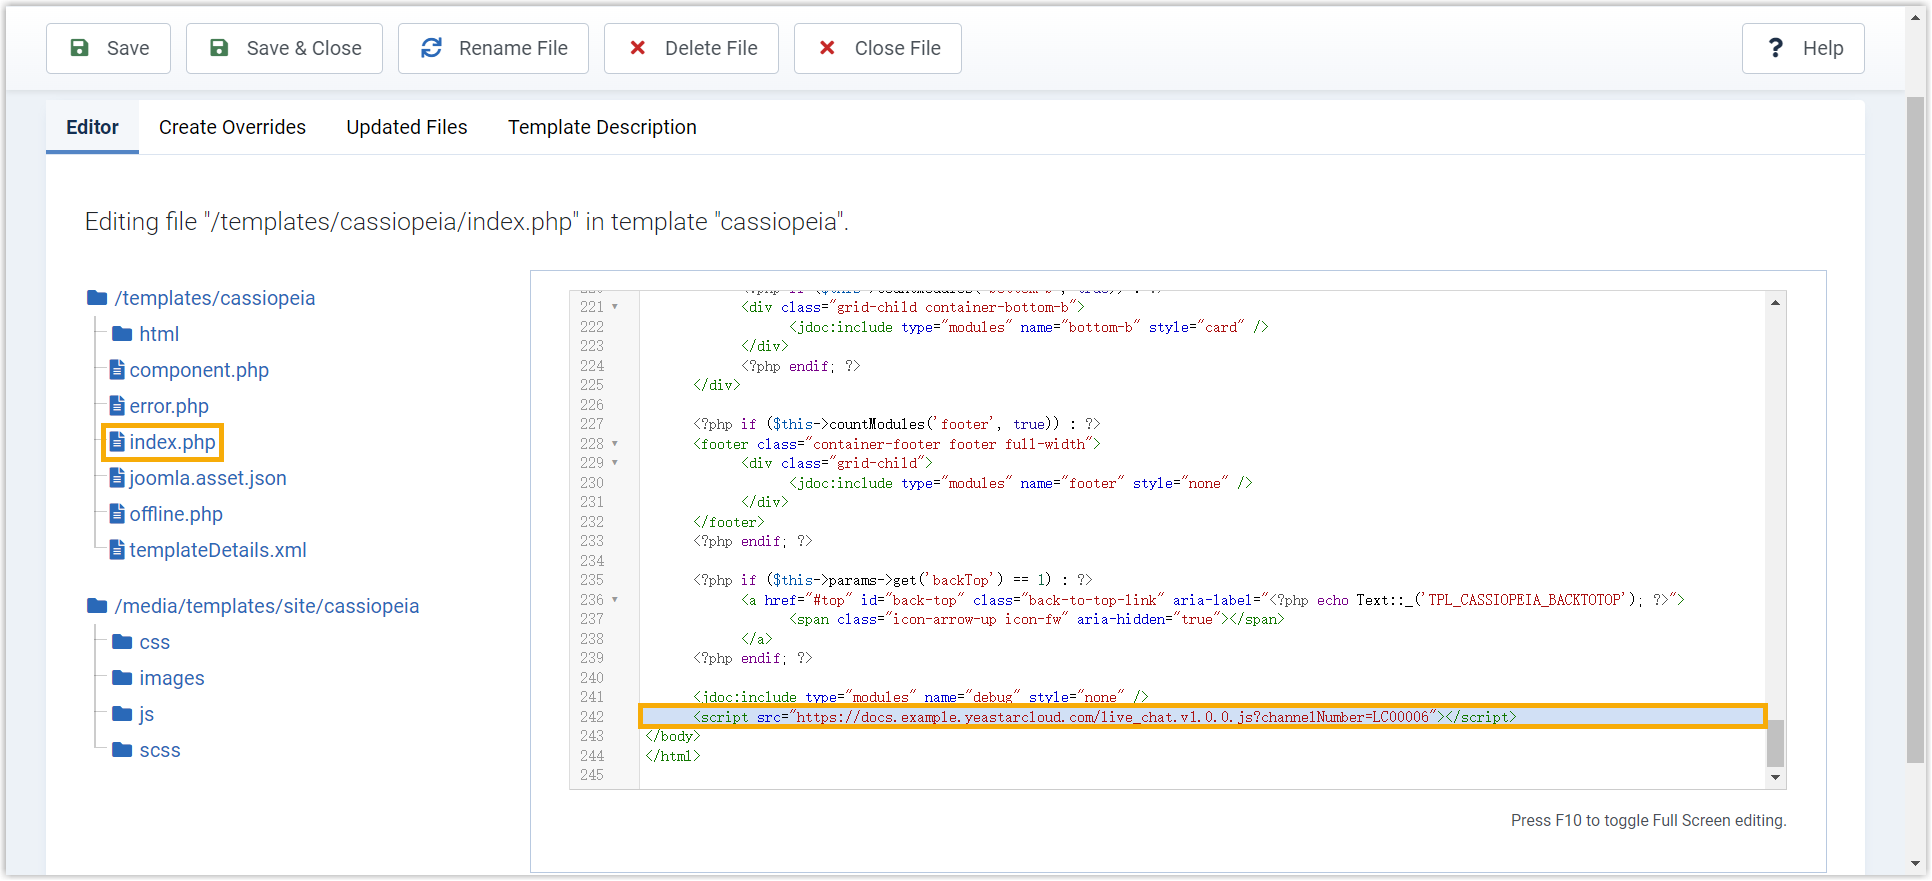Click the Rename File refresh arrows icon

(x=431, y=48)
